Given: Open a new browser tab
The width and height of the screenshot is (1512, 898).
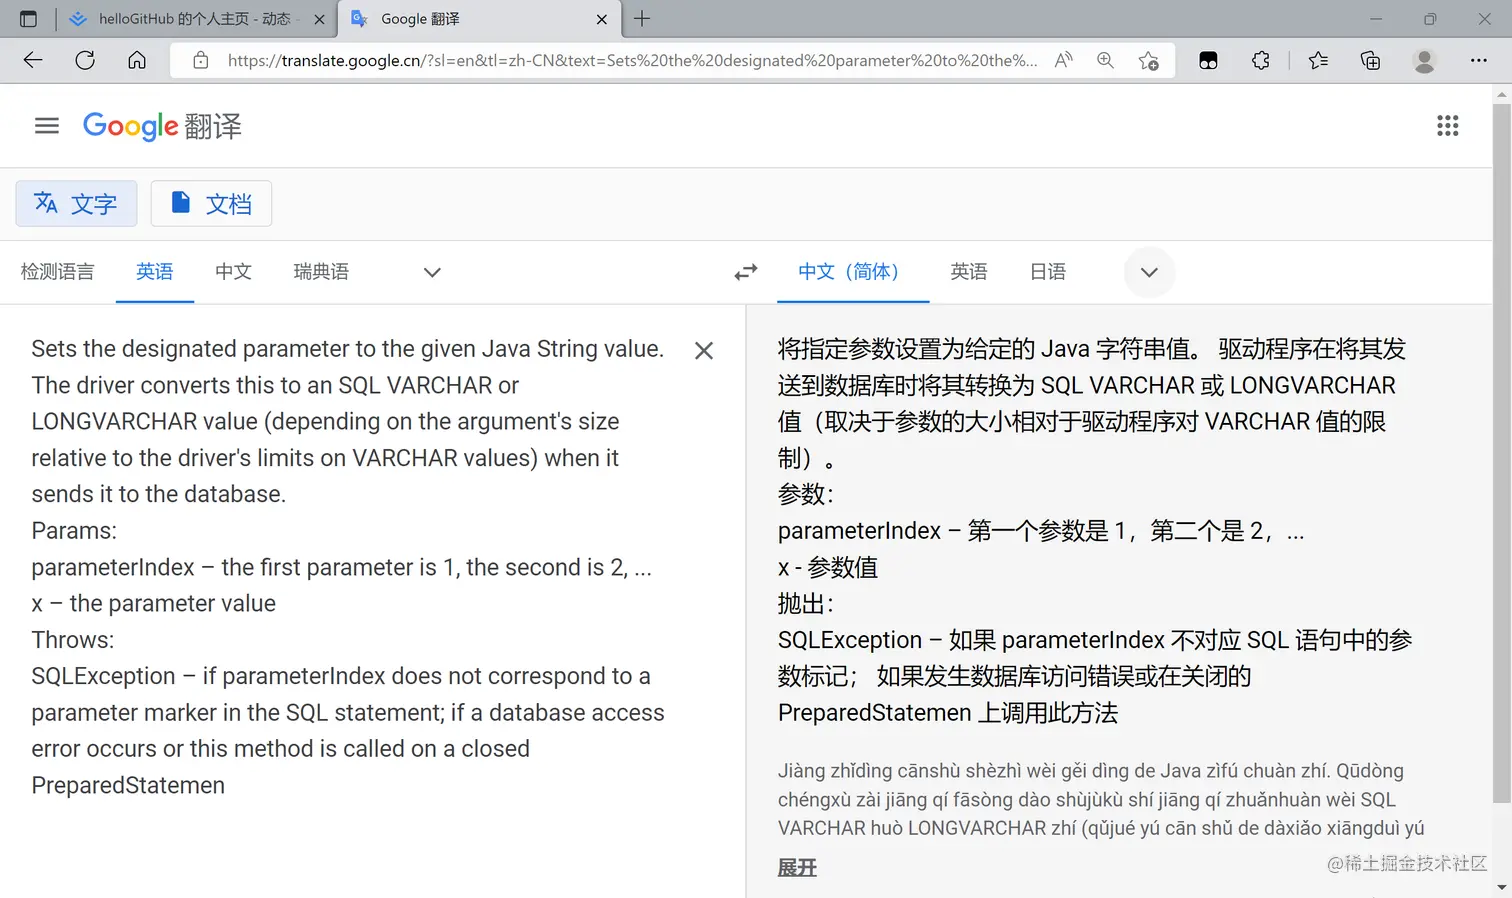Looking at the screenshot, I should 642,18.
